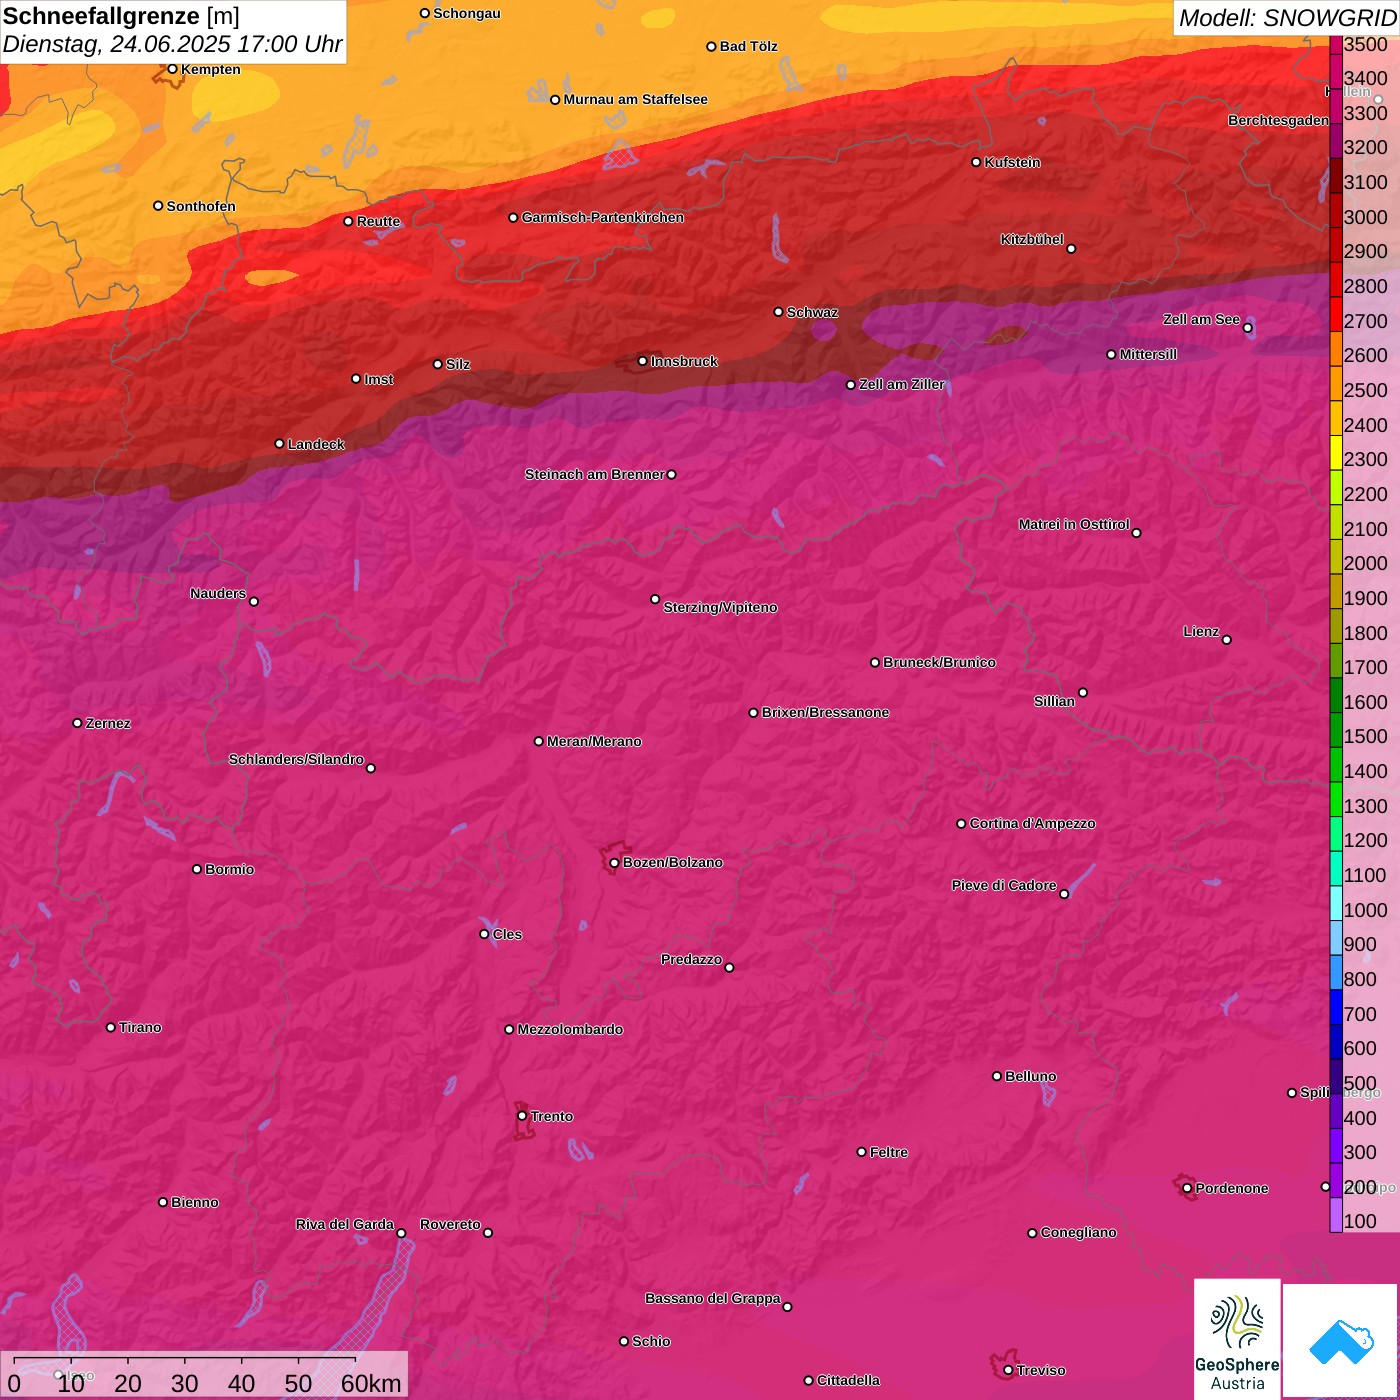
Task: Click the Cles label
Action: tap(507, 934)
